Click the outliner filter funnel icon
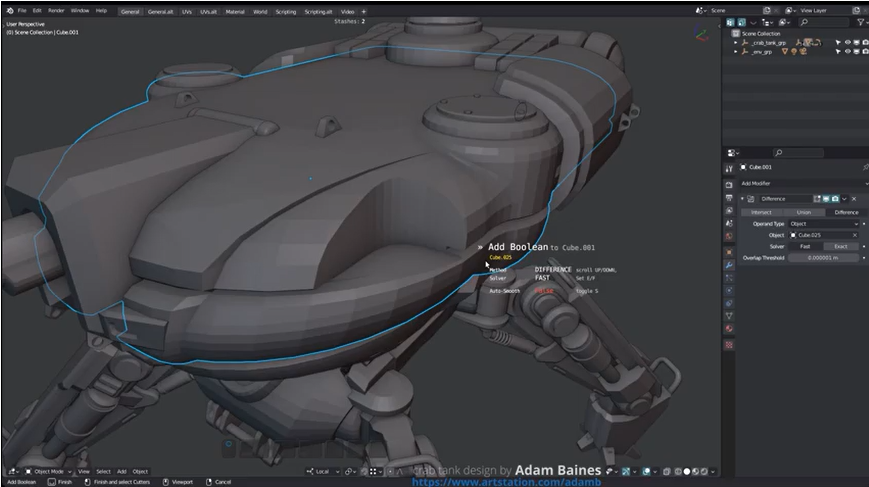The image size is (869, 487). [860, 22]
